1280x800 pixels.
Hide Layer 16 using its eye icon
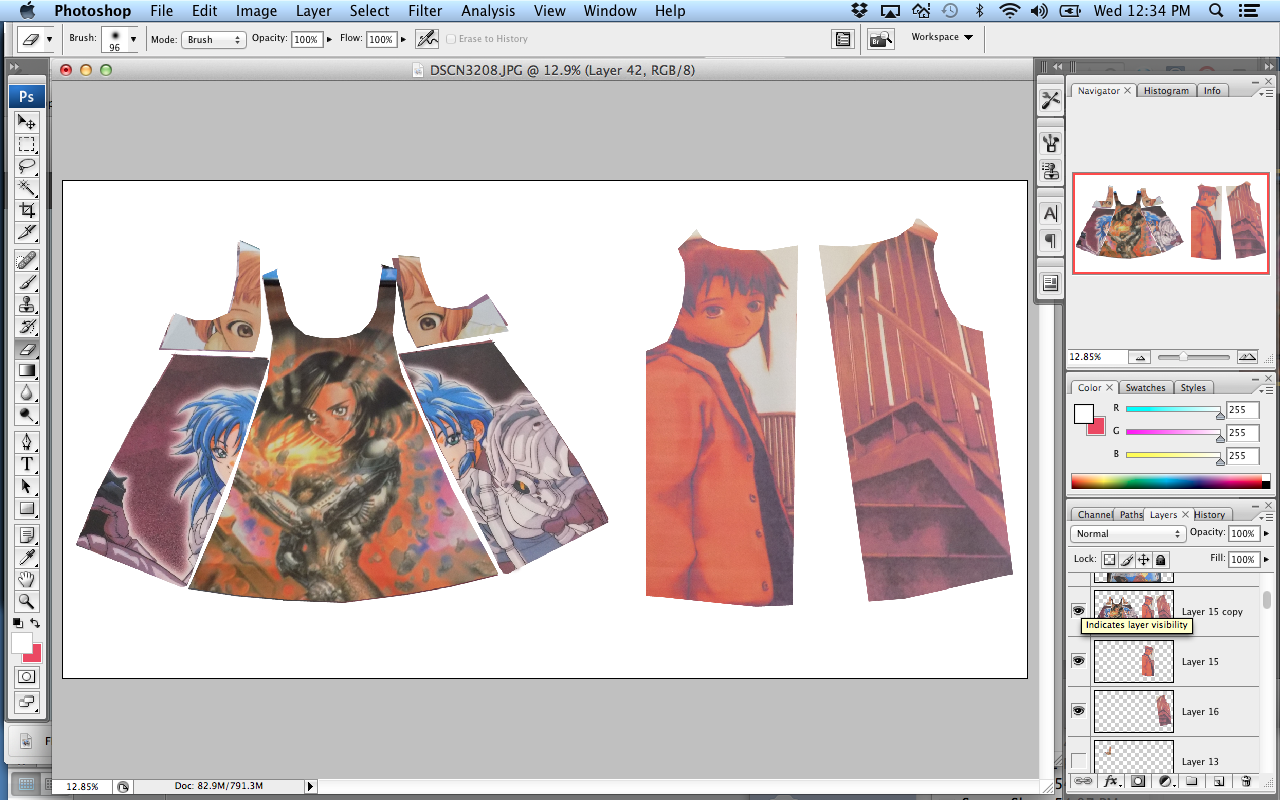(1078, 710)
